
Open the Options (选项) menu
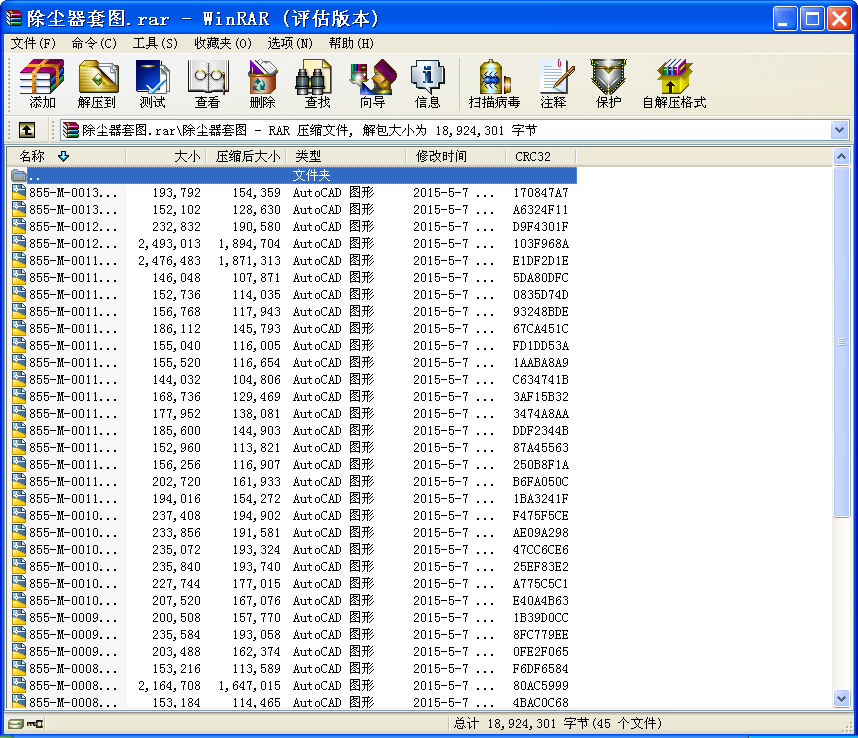coord(289,43)
